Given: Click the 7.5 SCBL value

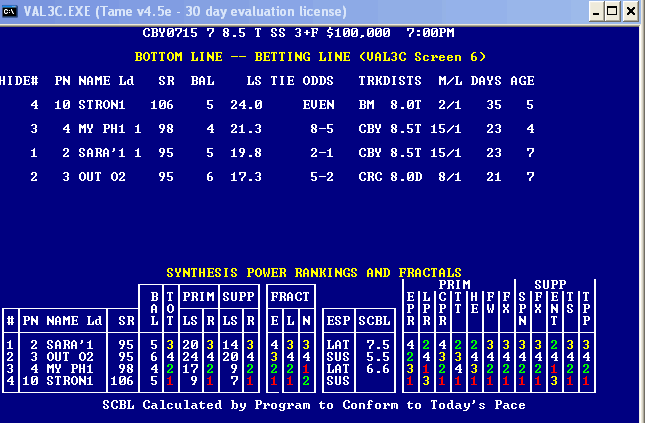Looking at the screenshot, I should click(378, 344).
